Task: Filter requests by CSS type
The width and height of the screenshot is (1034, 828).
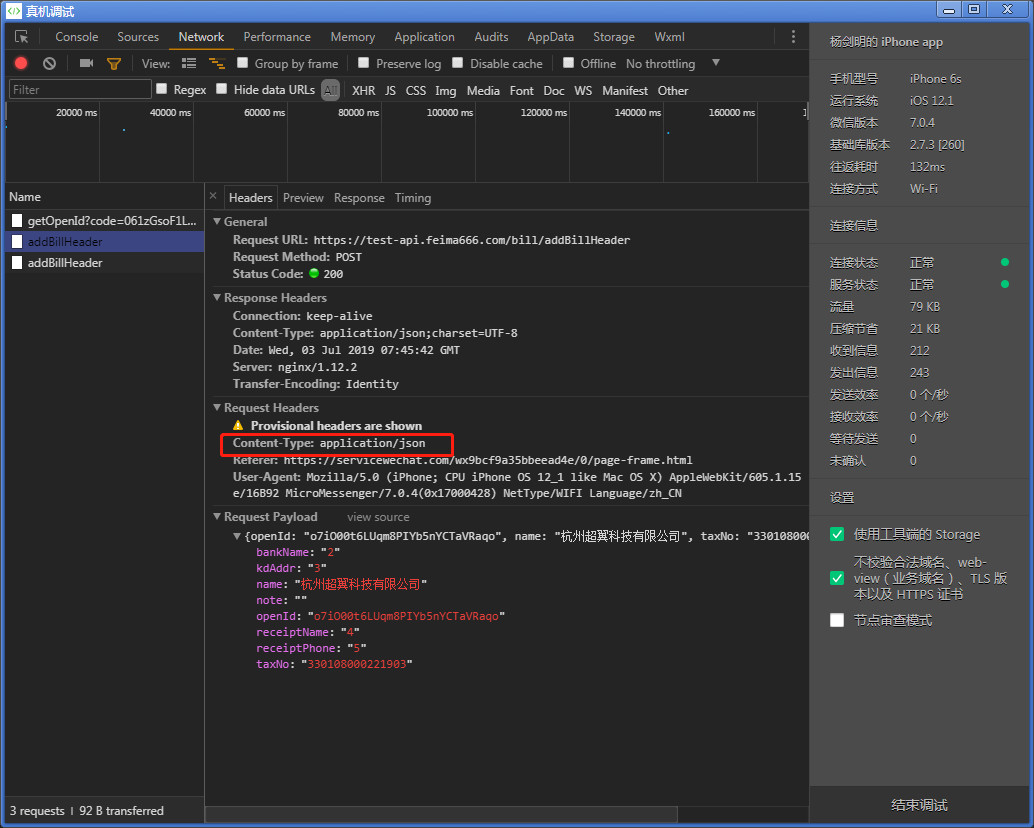Action: tap(415, 90)
